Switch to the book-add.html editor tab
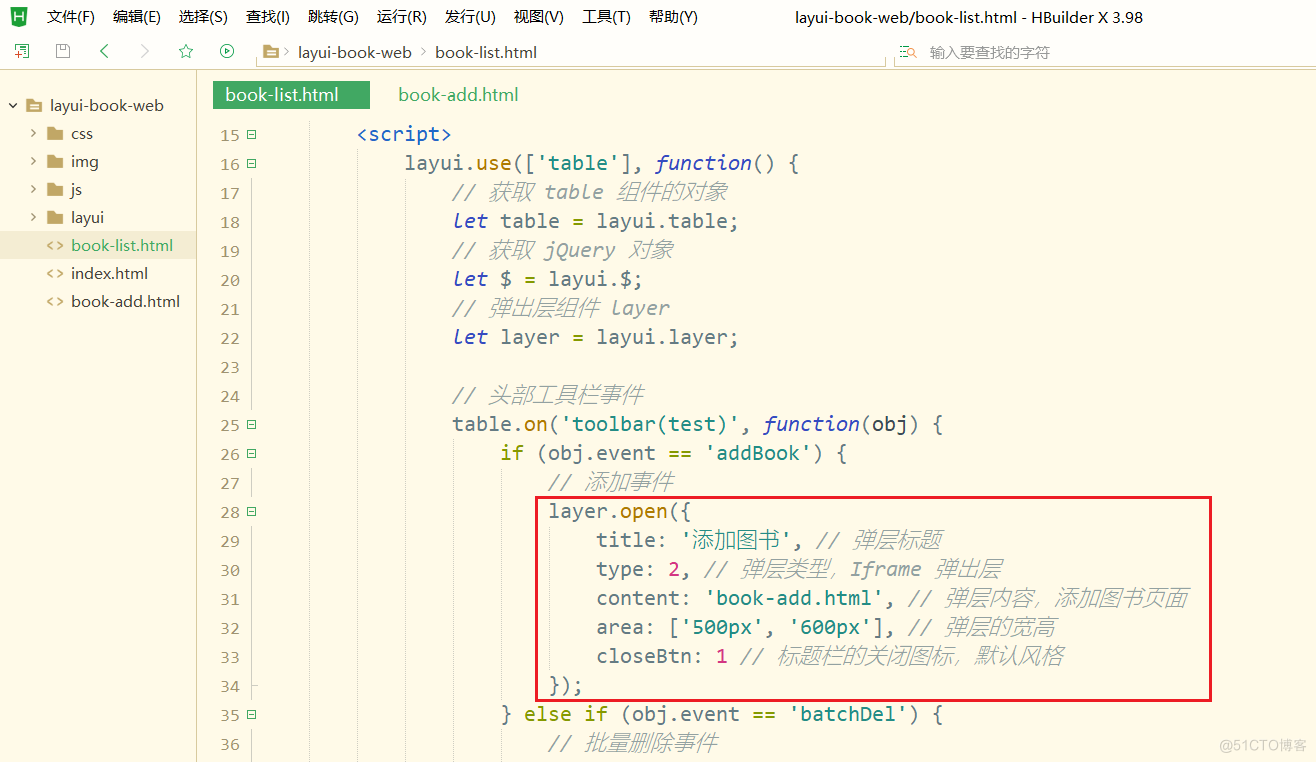1316x762 pixels. coord(458,95)
